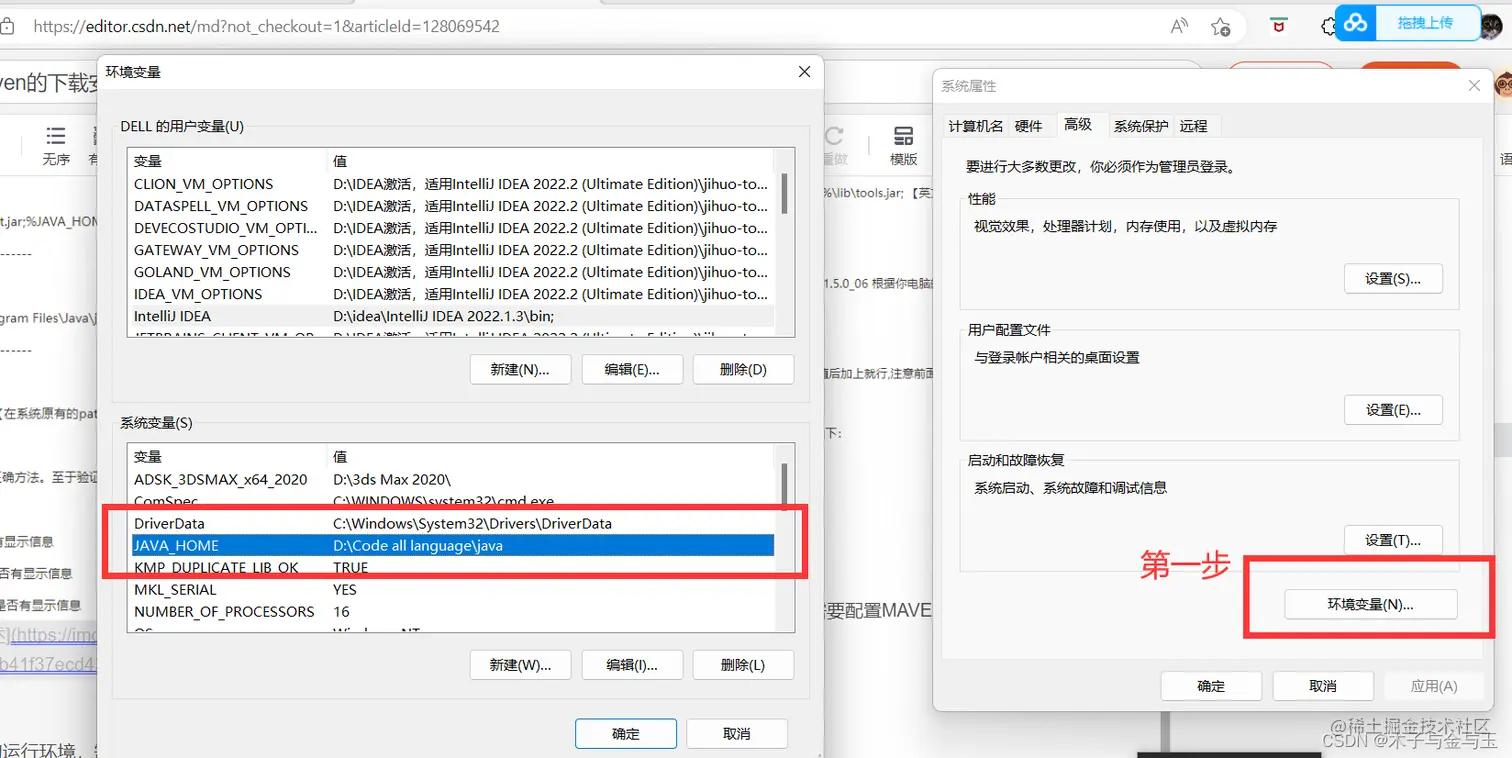This screenshot has height=758, width=1512.
Task: Select the DEVECOSTUDIO_VM_OPTI... user variable row
Action: [x=452, y=228]
